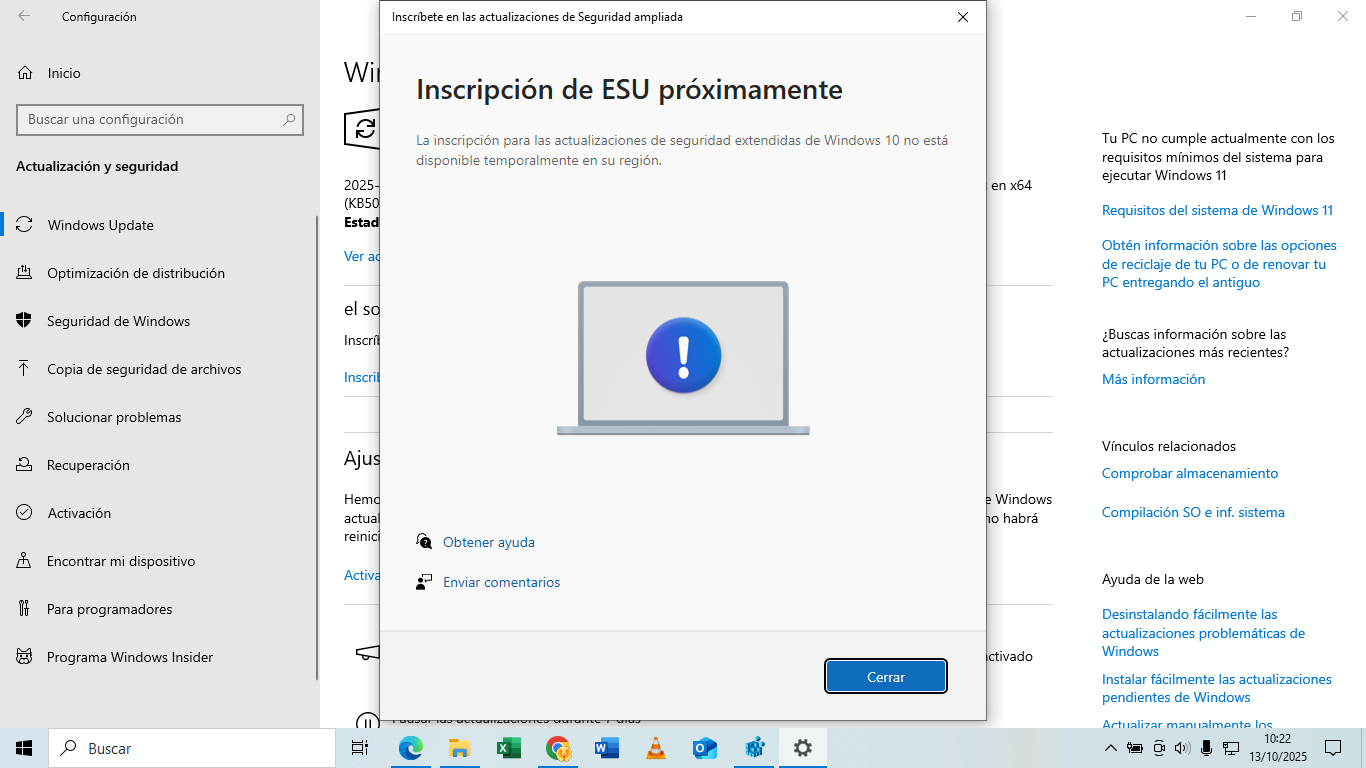Image resolution: width=1366 pixels, height=768 pixels.
Task: Select Windows Update in sidebar
Action: point(160,225)
